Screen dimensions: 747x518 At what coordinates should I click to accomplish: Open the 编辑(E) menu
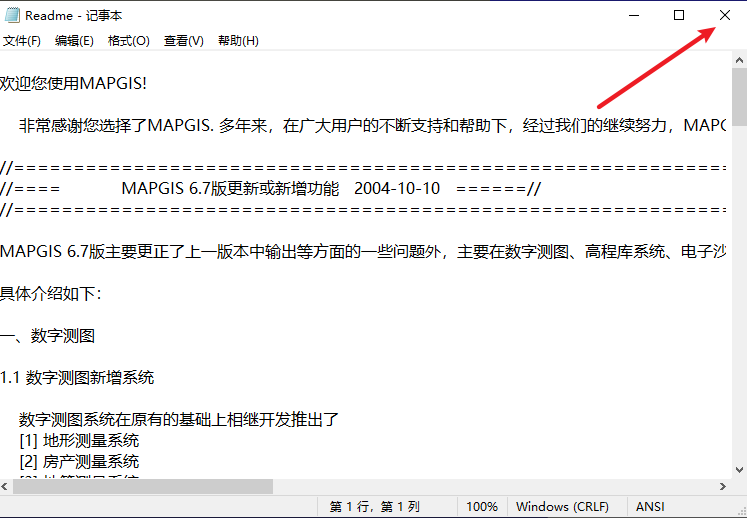74,41
